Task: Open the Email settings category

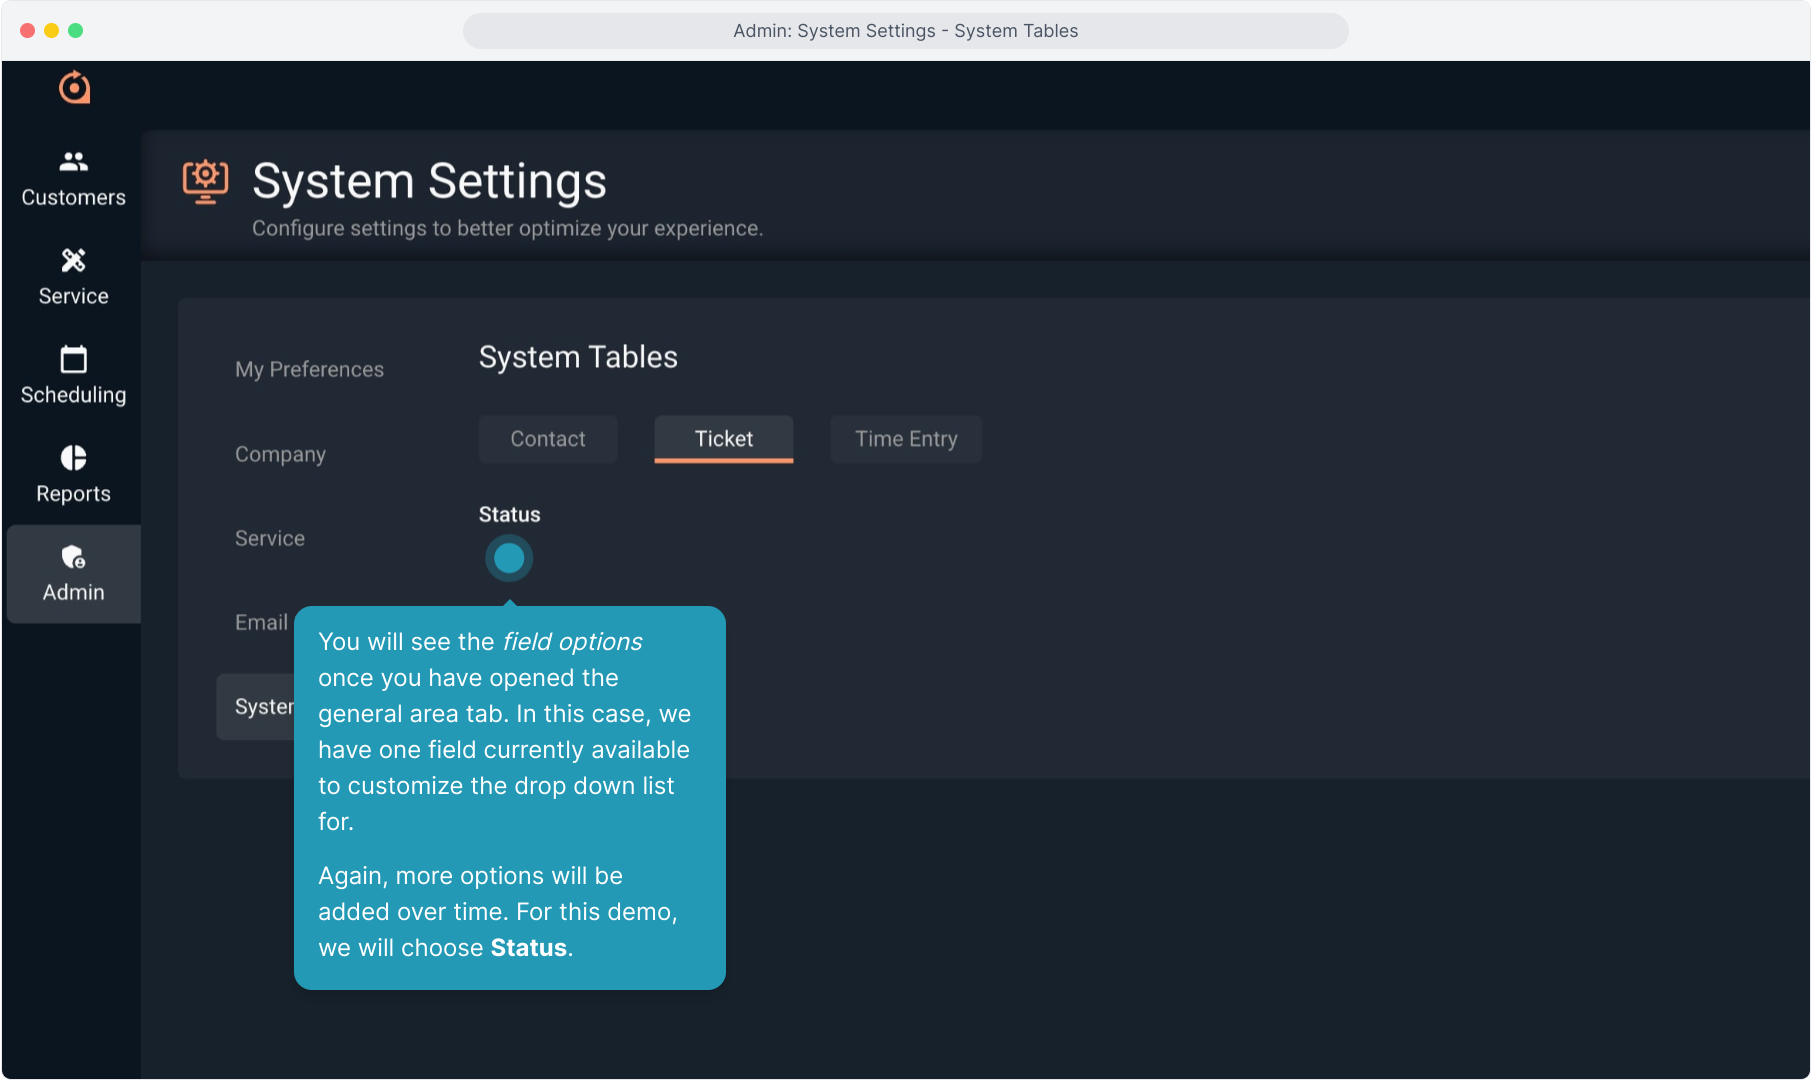Action: pos(261,623)
